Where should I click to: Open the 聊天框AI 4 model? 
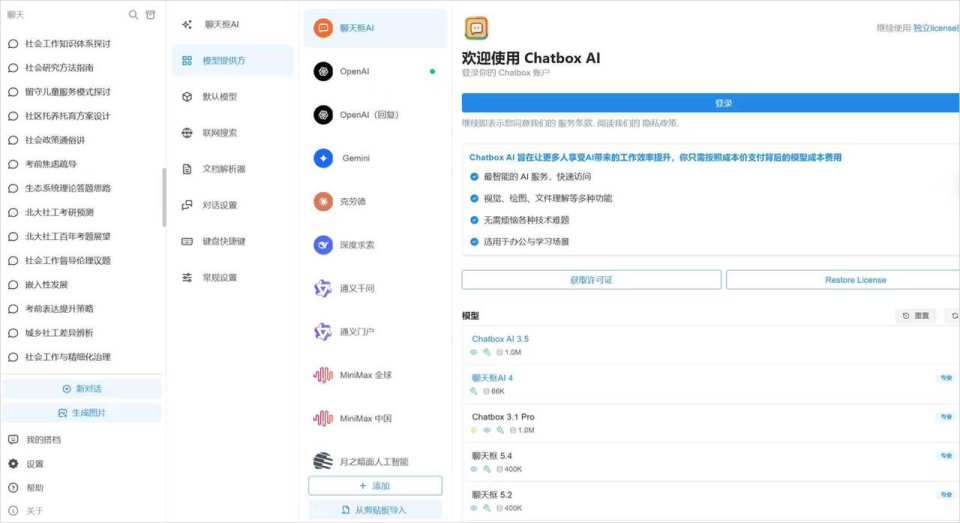[x=492, y=378]
